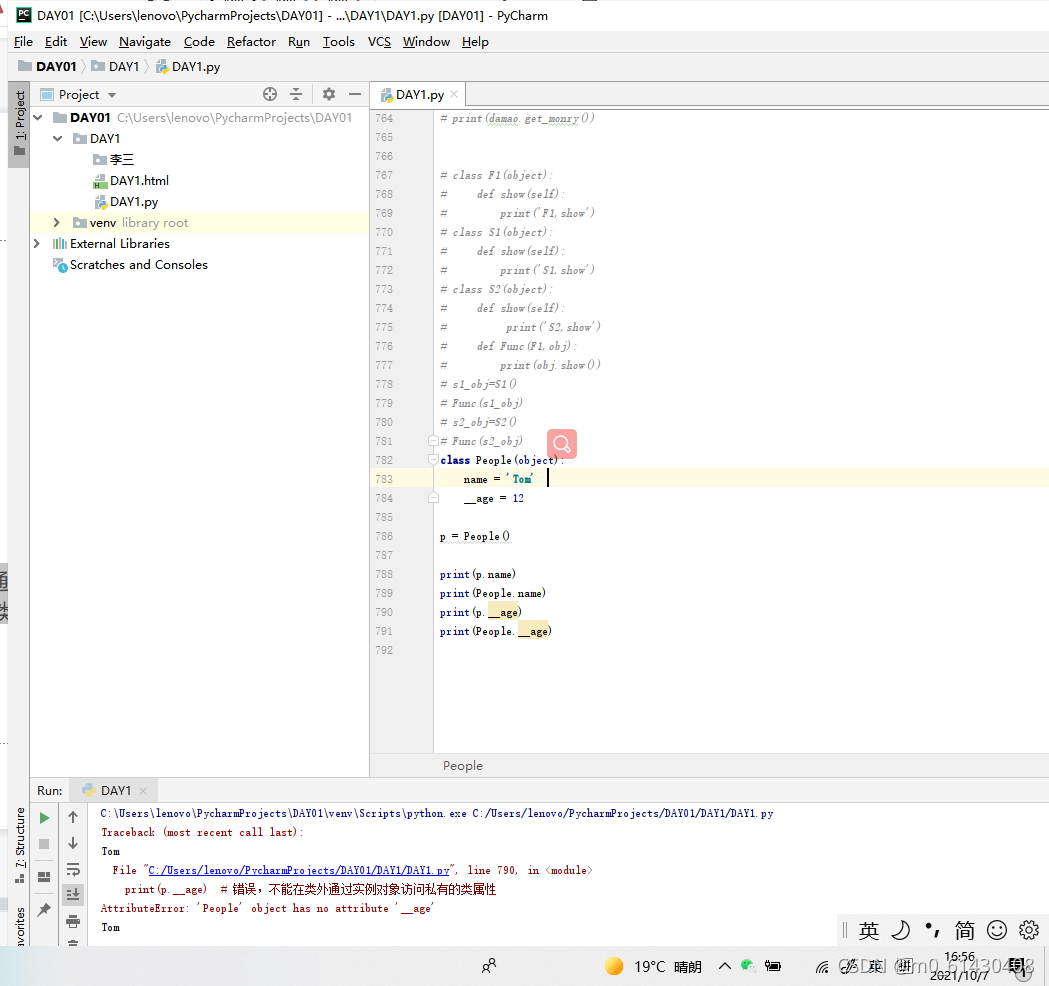The image size is (1049, 986).
Task: Toggle Scroll to End in Run console
Action: coord(73,894)
